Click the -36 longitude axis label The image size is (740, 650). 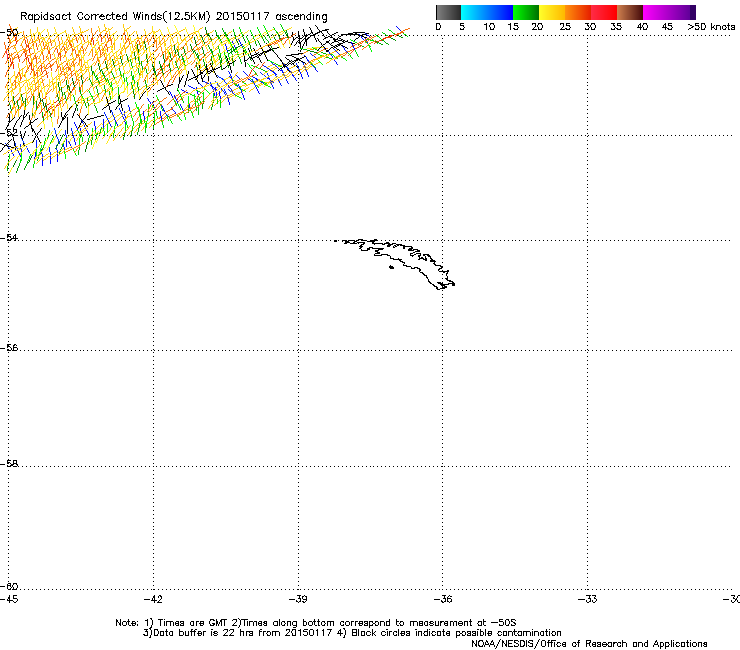coord(443,599)
